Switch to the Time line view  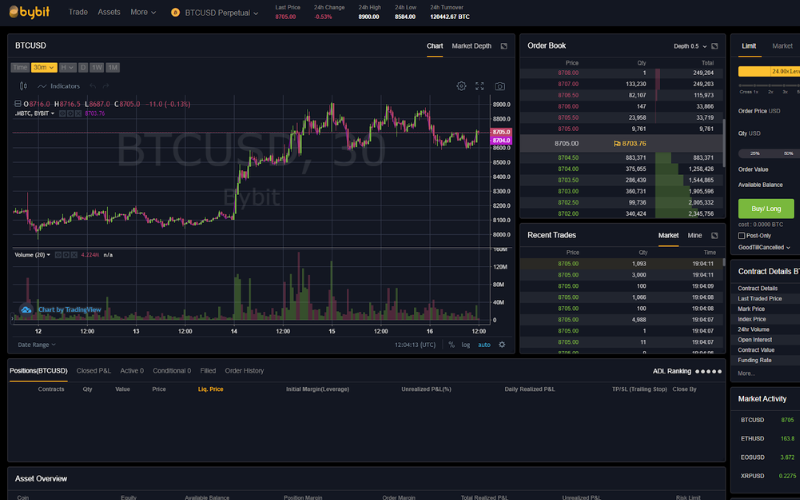point(20,67)
